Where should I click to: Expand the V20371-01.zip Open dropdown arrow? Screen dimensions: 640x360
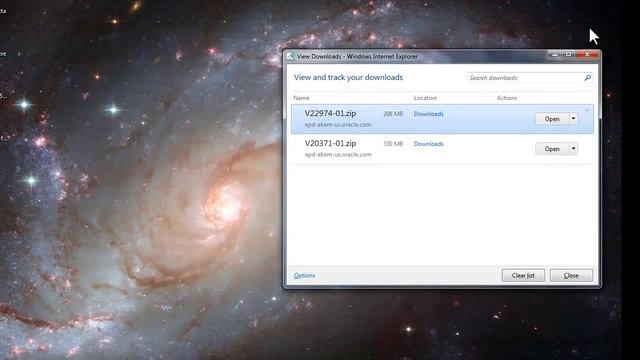[x=573, y=149]
